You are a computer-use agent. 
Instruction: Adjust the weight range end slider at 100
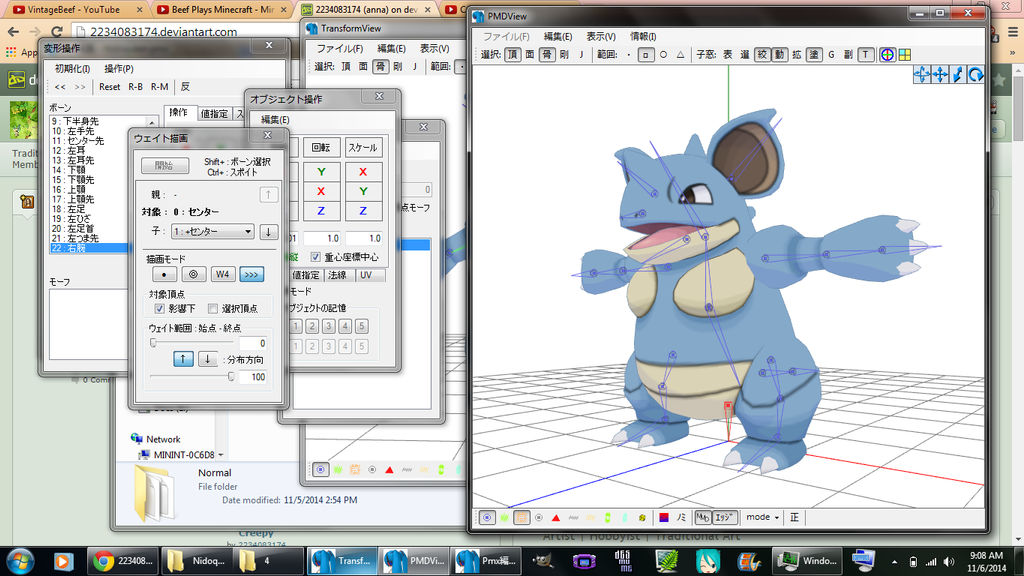(x=231, y=377)
